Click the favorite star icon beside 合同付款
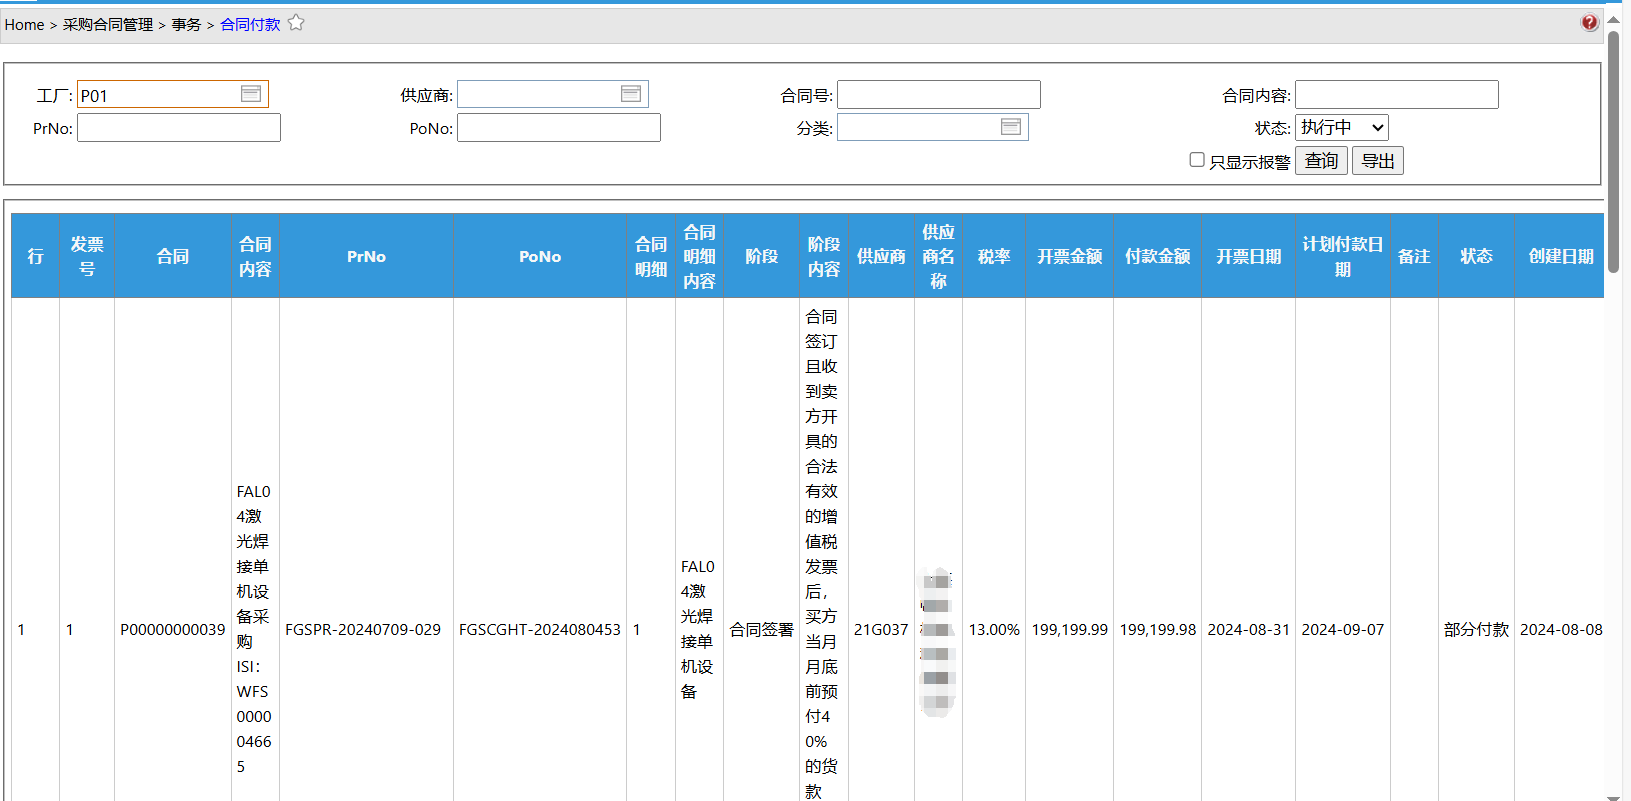The image size is (1631, 801). click(x=296, y=23)
